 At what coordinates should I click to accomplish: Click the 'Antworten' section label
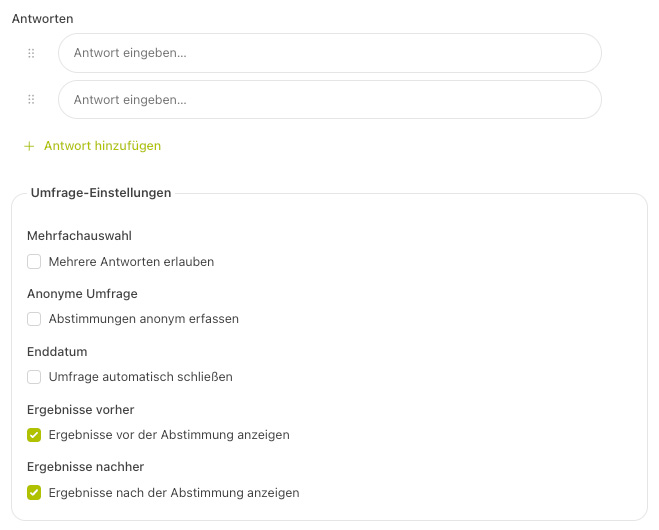click(x=42, y=19)
